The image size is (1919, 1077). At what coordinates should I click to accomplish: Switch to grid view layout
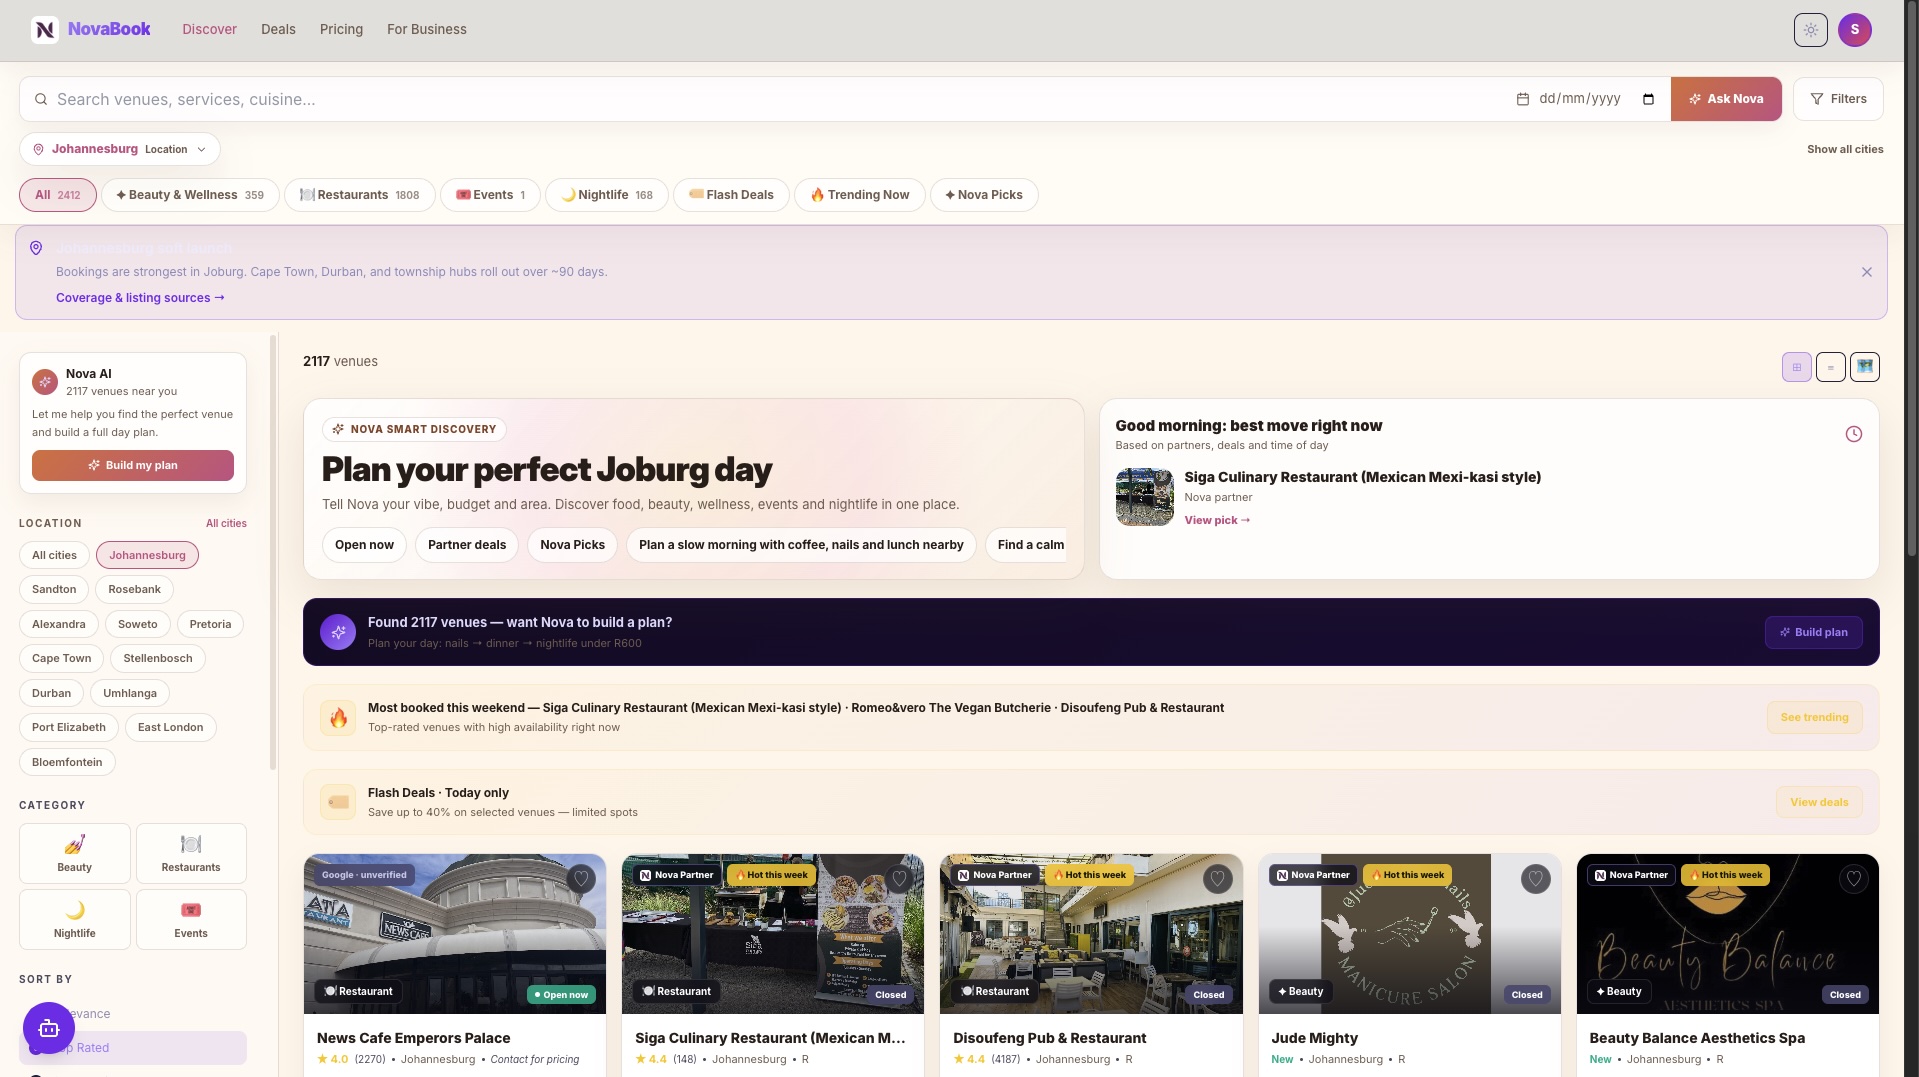tap(1796, 367)
